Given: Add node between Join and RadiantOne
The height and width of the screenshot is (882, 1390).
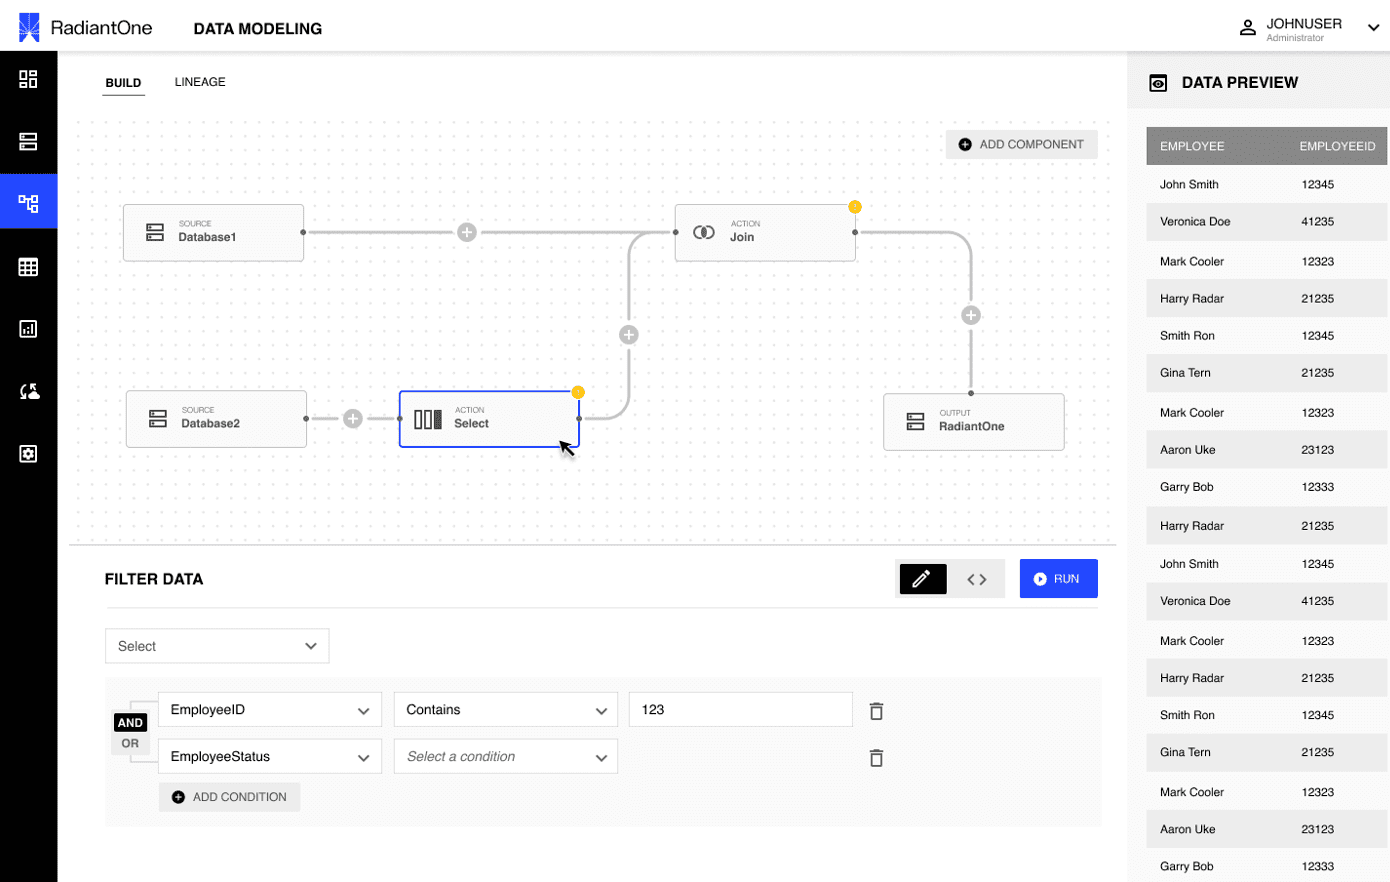Looking at the screenshot, I should pos(970,315).
